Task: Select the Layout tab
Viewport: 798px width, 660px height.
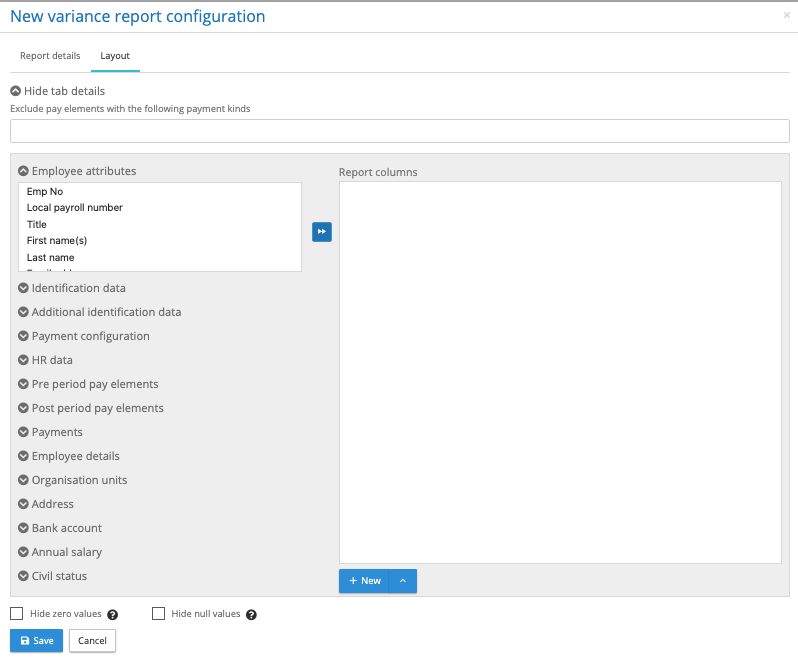Action: [115, 56]
